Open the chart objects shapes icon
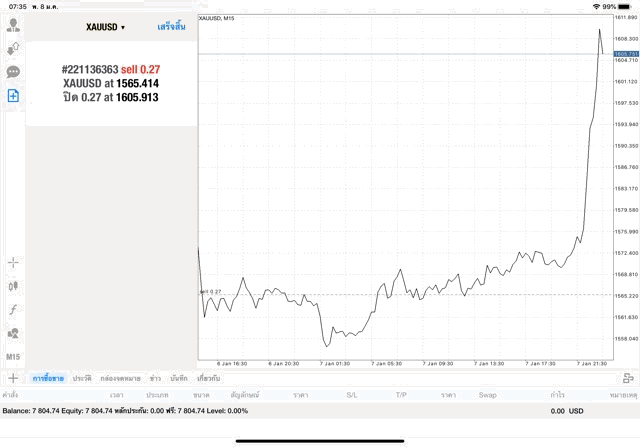Image resolution: width=640 pixels, height=447 pixels. click(13, 333)
